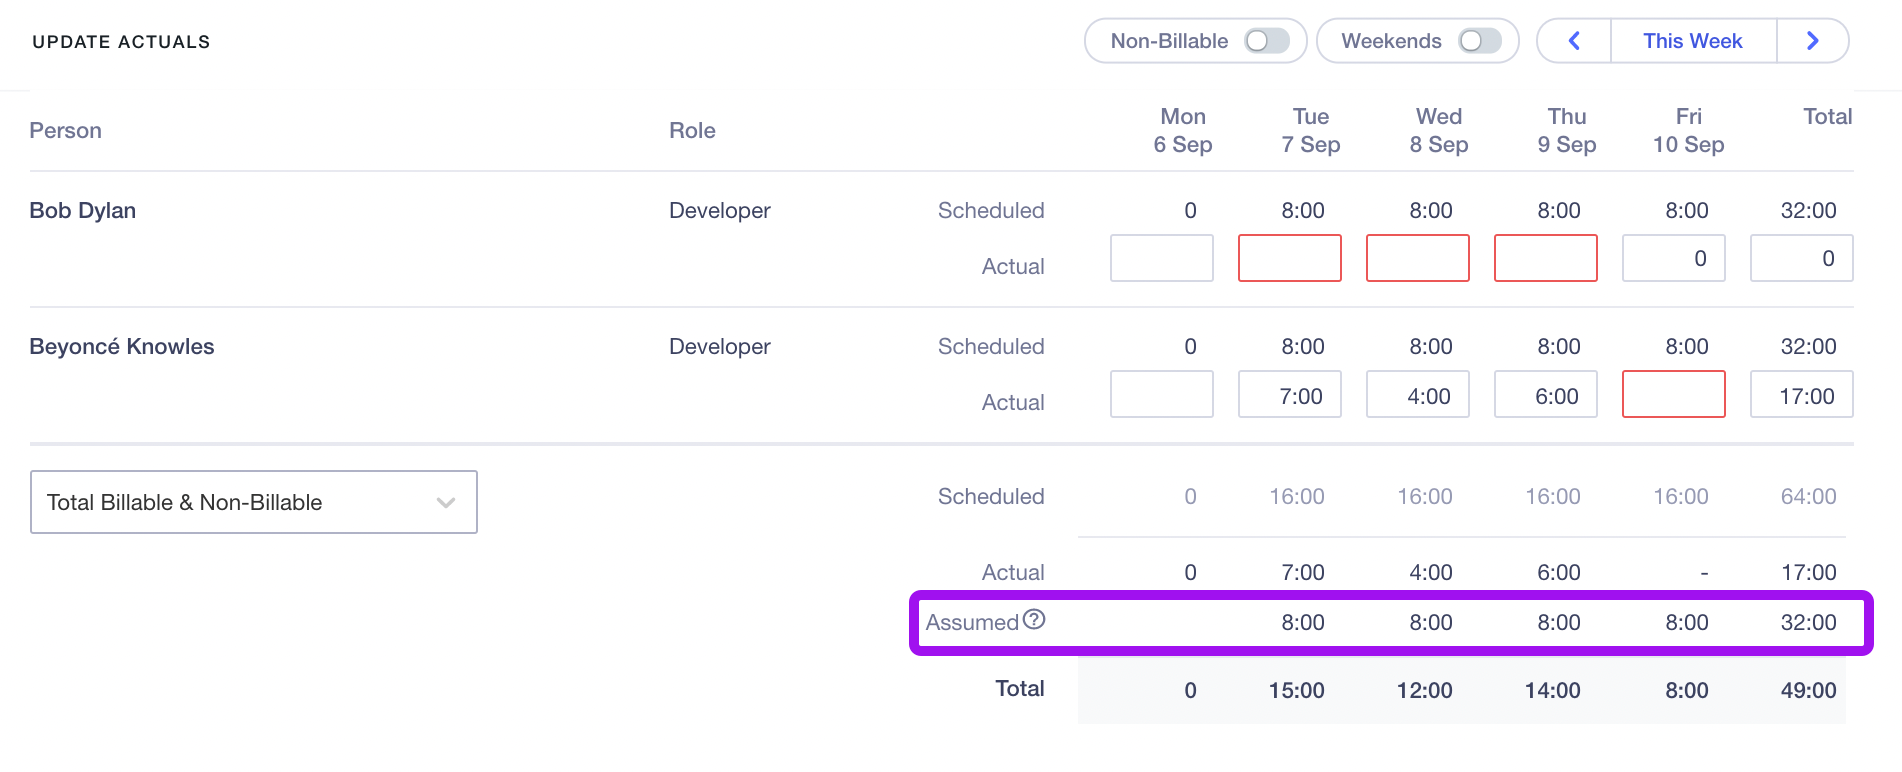Click Bob Dylan's Tuesday actual field
The height and width of the screenshot is (772, 1902).
[1289, 258]
